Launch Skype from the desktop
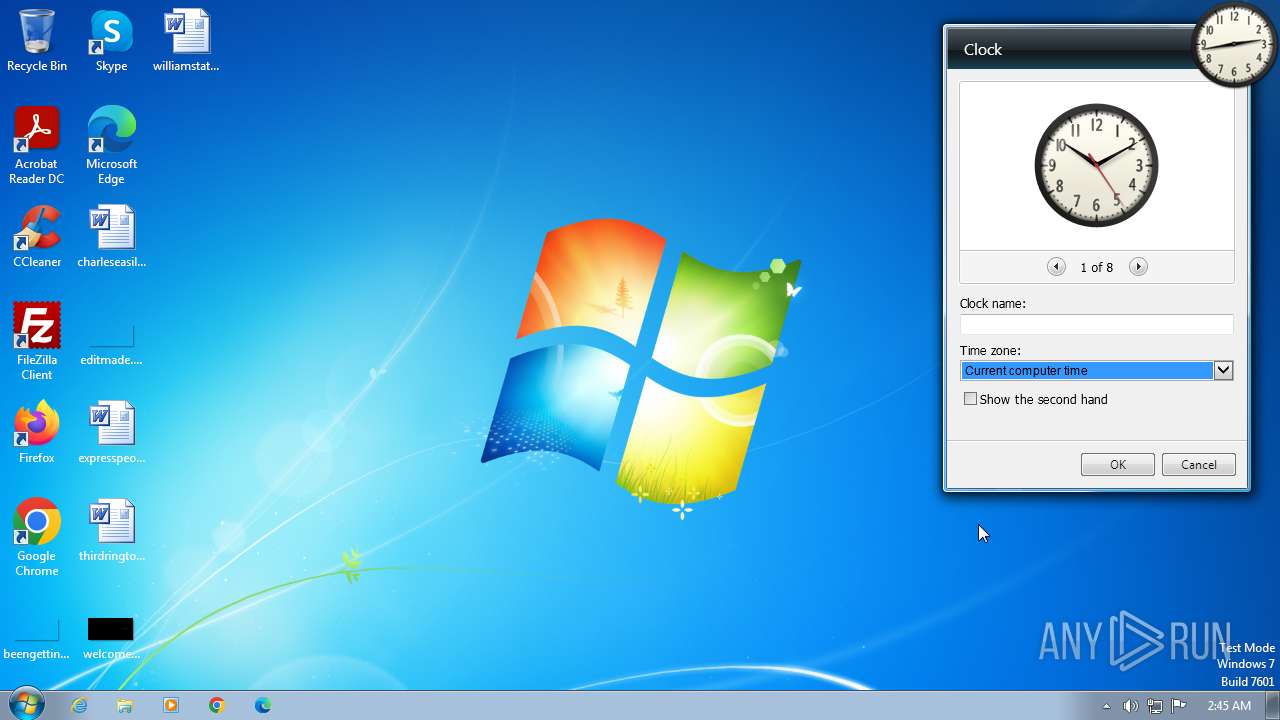This screenshot has width=1280, height=720. coord(111,41)
